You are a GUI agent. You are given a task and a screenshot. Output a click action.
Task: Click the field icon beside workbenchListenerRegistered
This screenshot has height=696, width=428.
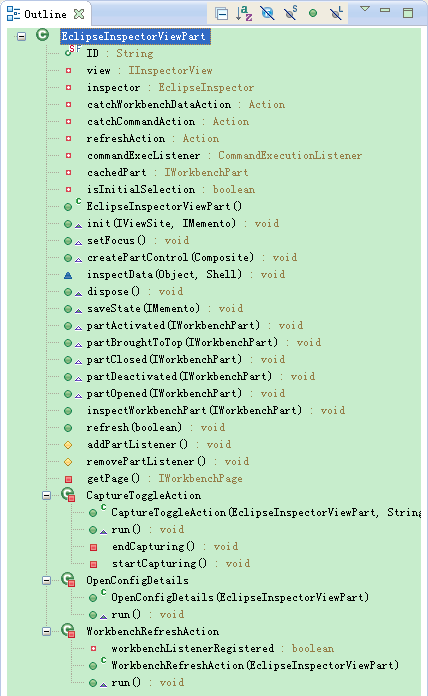(93, 649)
